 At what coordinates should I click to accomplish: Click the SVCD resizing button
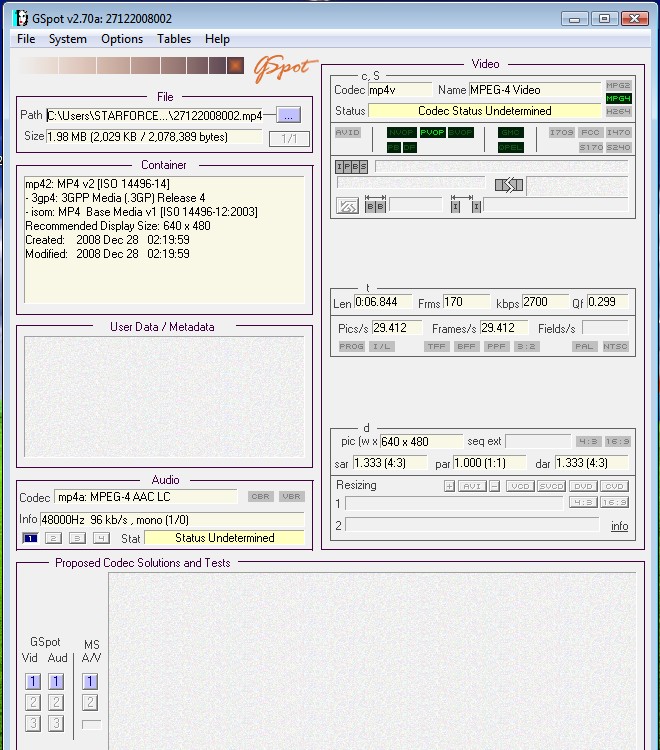551,486
